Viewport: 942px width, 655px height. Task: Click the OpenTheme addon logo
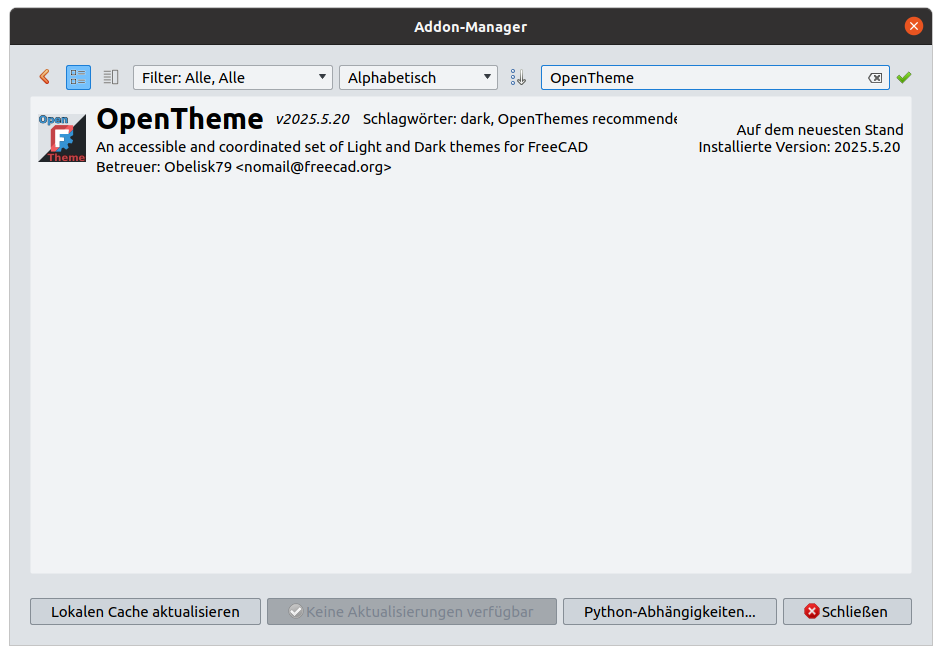[62, 138]
